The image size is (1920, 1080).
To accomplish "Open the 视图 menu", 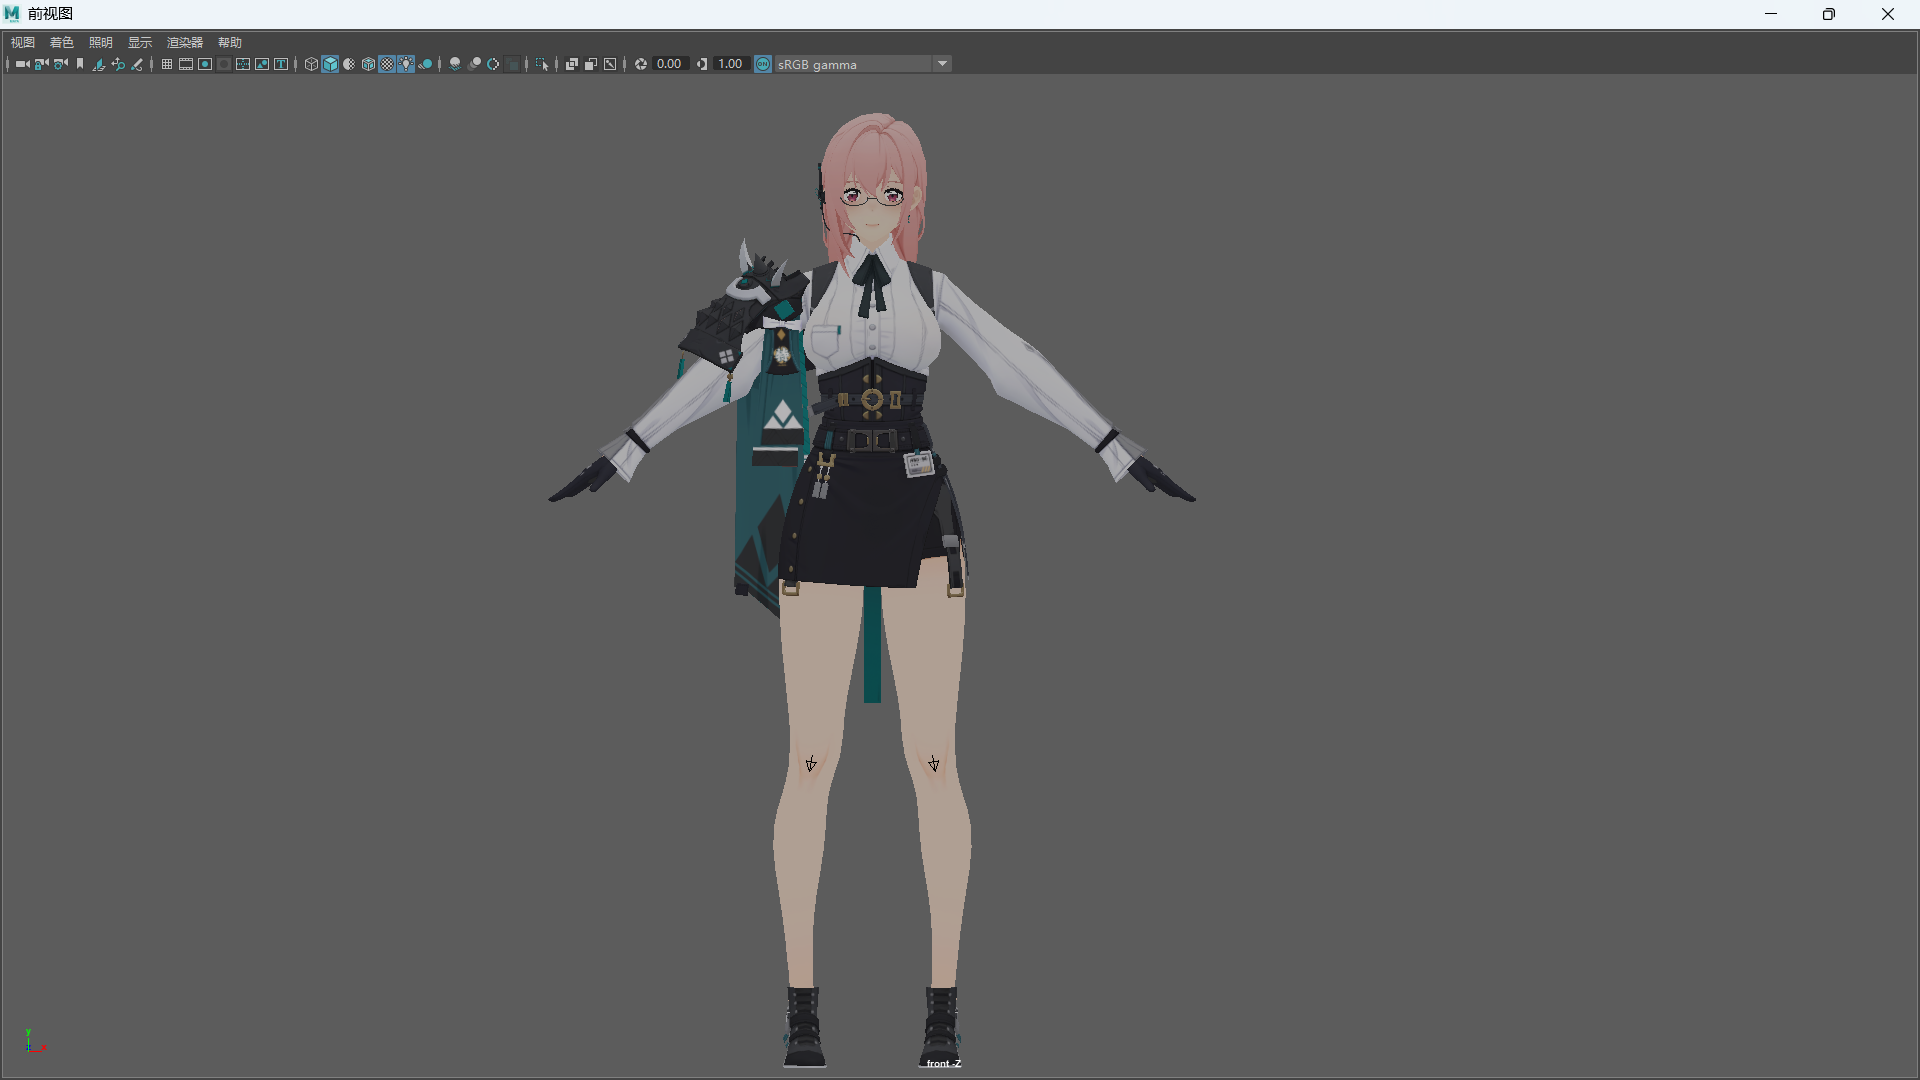I will coord(23,42).
